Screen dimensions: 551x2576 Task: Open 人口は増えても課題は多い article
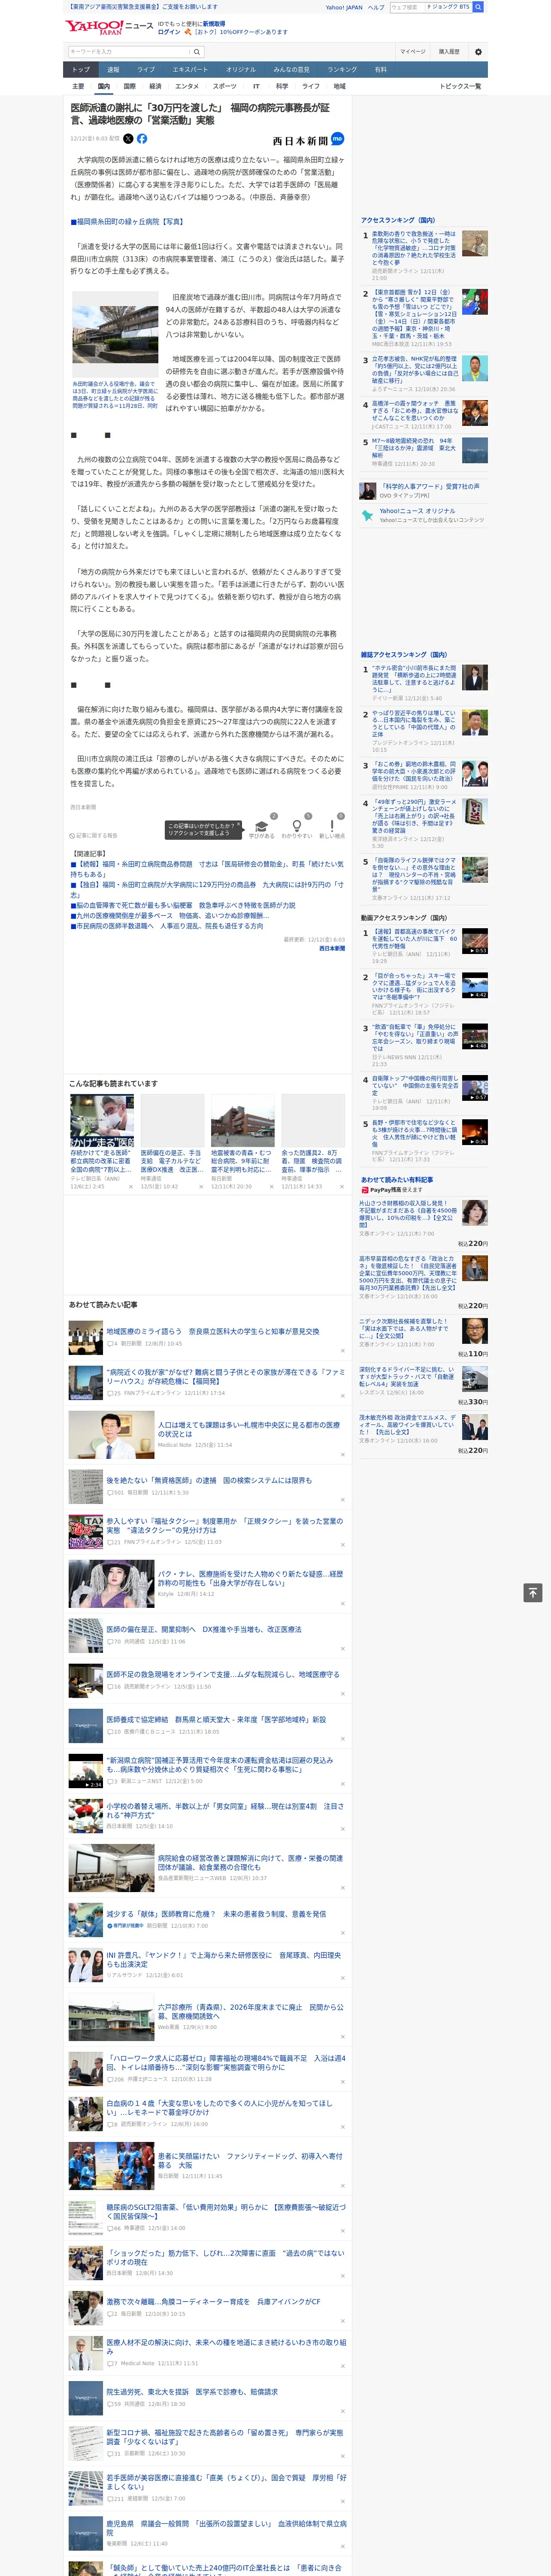coord(249,1429)
